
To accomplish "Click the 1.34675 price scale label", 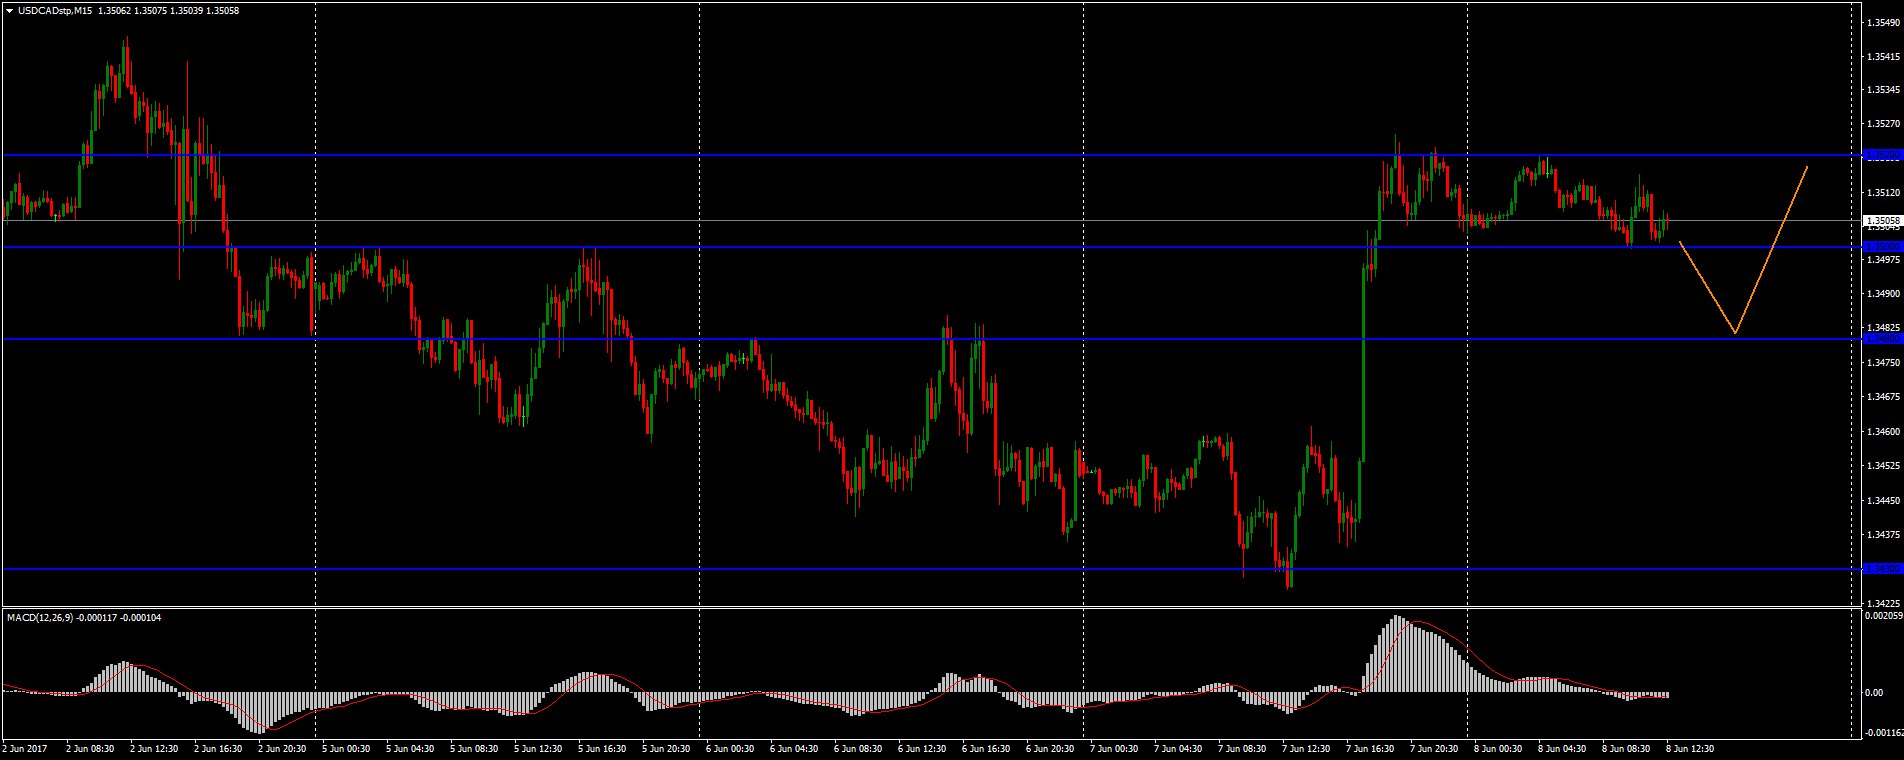I will click(x=1883, y=397).
